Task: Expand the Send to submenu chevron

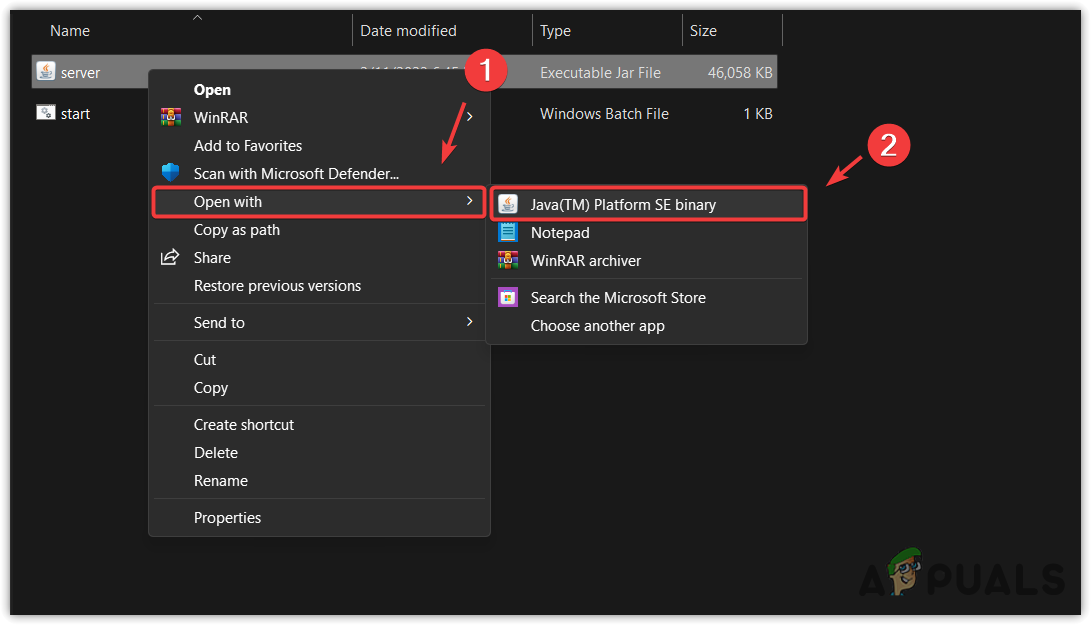Action: click(x=470, y=322)
